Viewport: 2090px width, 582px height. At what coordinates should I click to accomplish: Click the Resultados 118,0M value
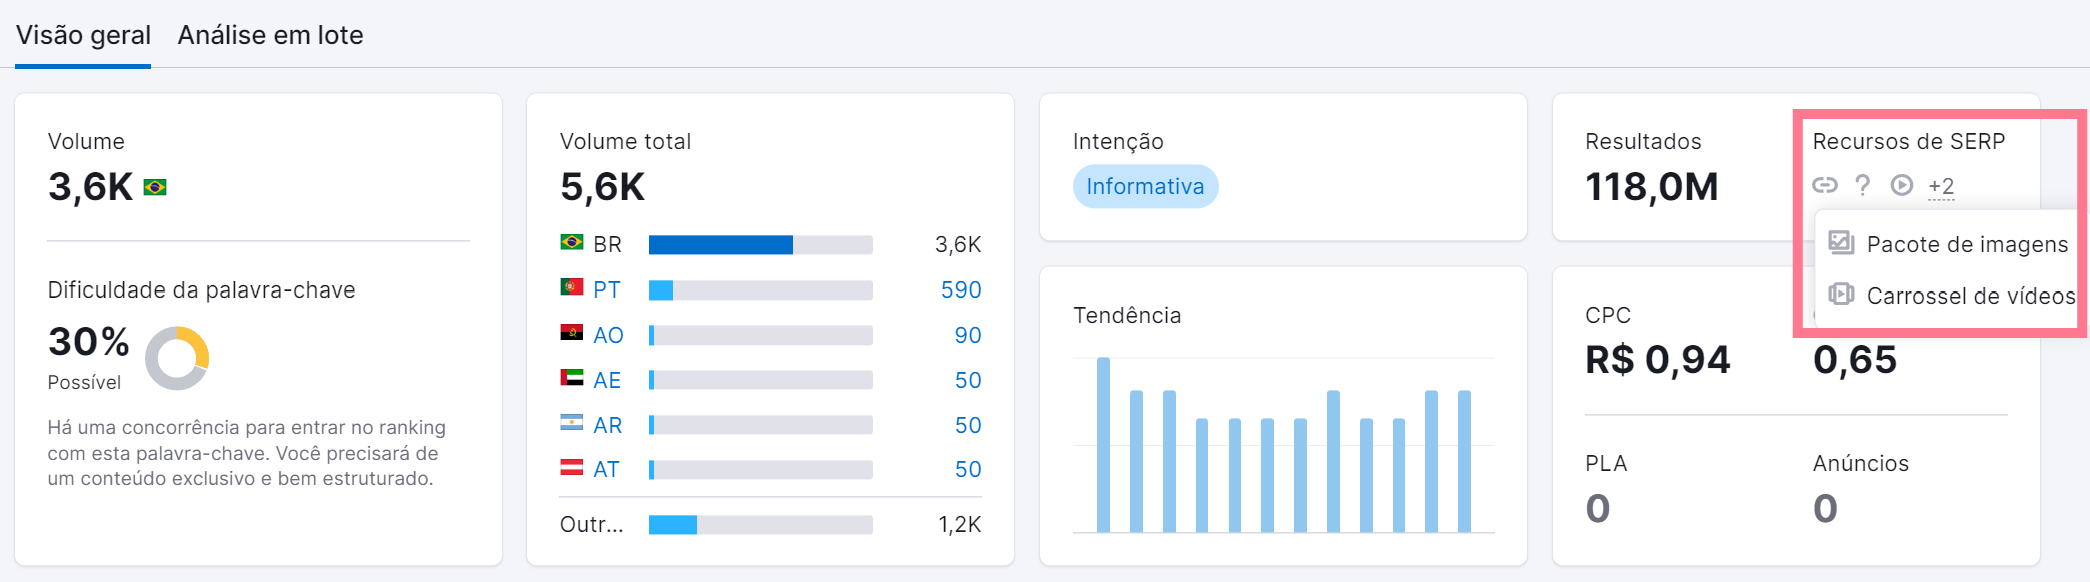point(1652,187)
